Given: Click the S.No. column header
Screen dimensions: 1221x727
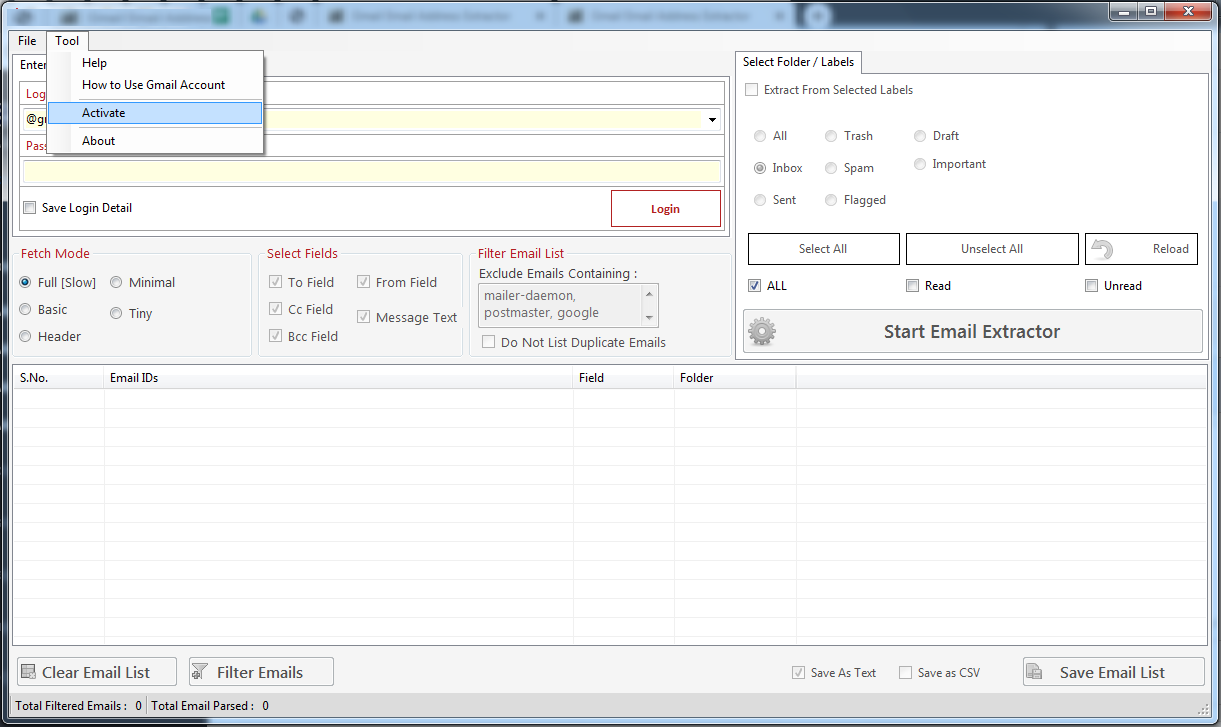Looking at the screenshot, I should click(x=58, y=378).
